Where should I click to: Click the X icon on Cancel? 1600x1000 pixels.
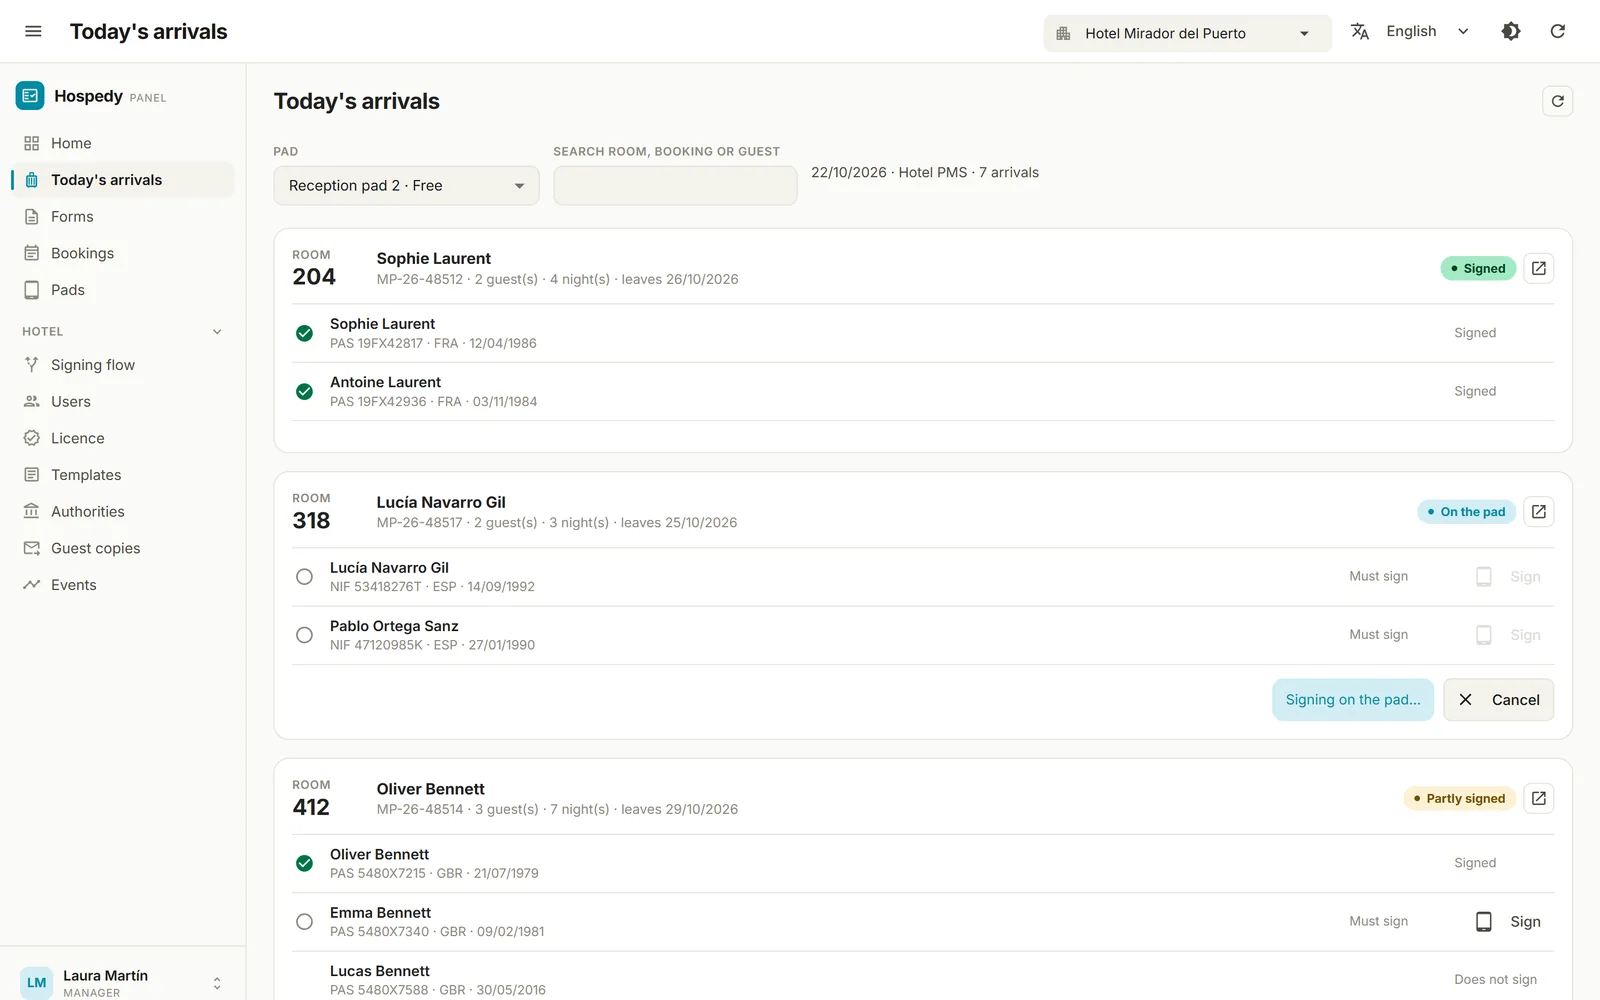pyautogui.click(x=1465, y=700)
